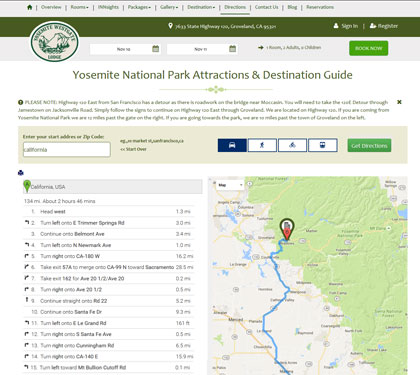Click the Register link

384,26
